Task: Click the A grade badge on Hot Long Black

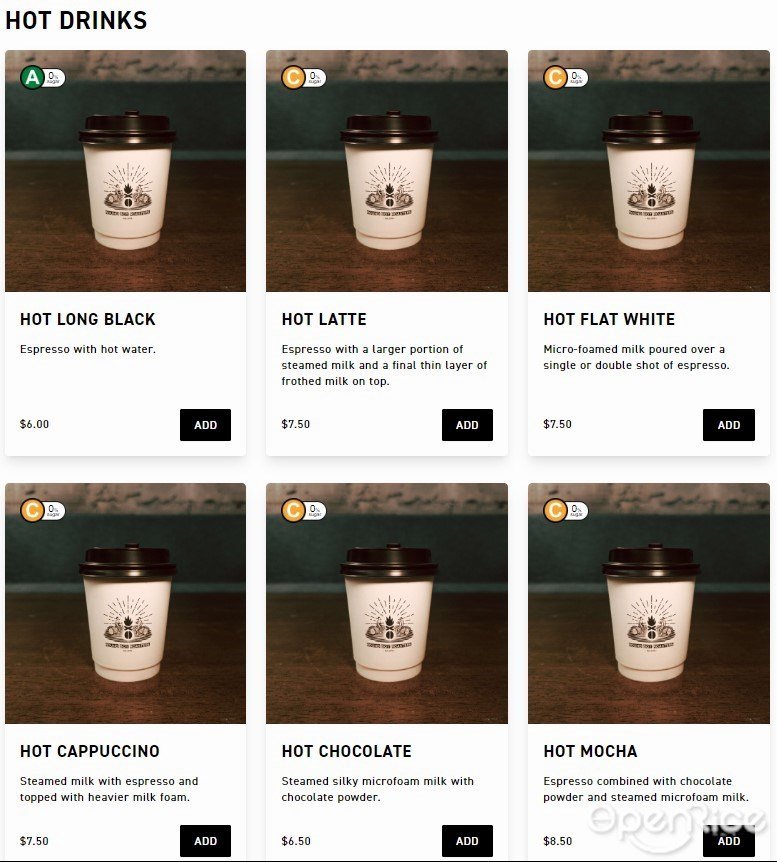Action: point(32,78)
